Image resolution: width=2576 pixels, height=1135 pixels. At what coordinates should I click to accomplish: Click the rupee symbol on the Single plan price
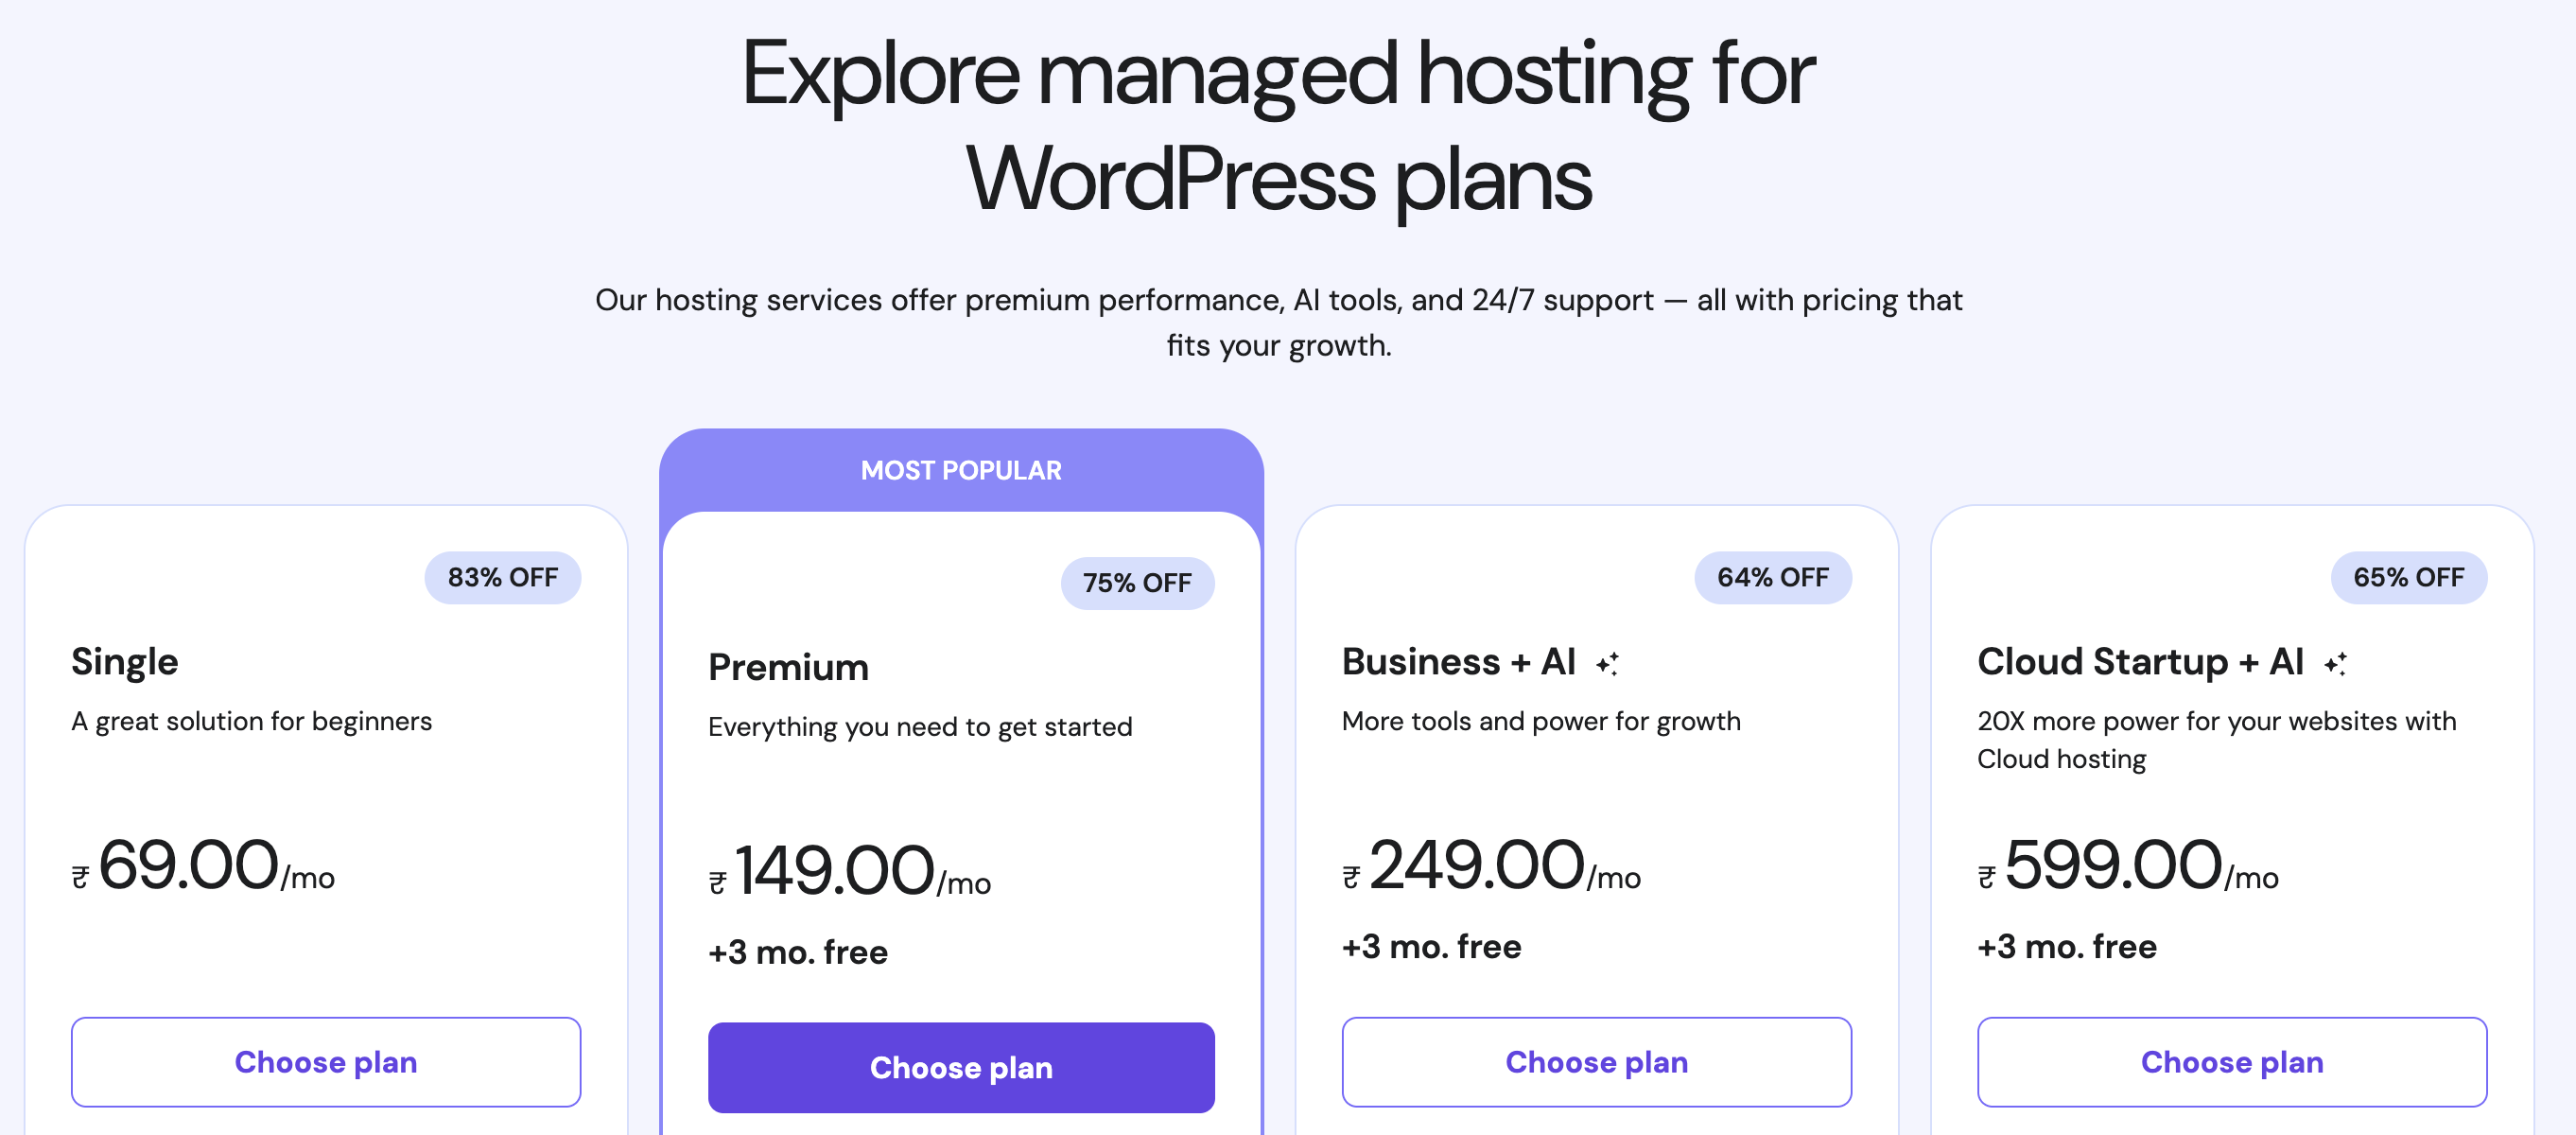tap(82, 876)
